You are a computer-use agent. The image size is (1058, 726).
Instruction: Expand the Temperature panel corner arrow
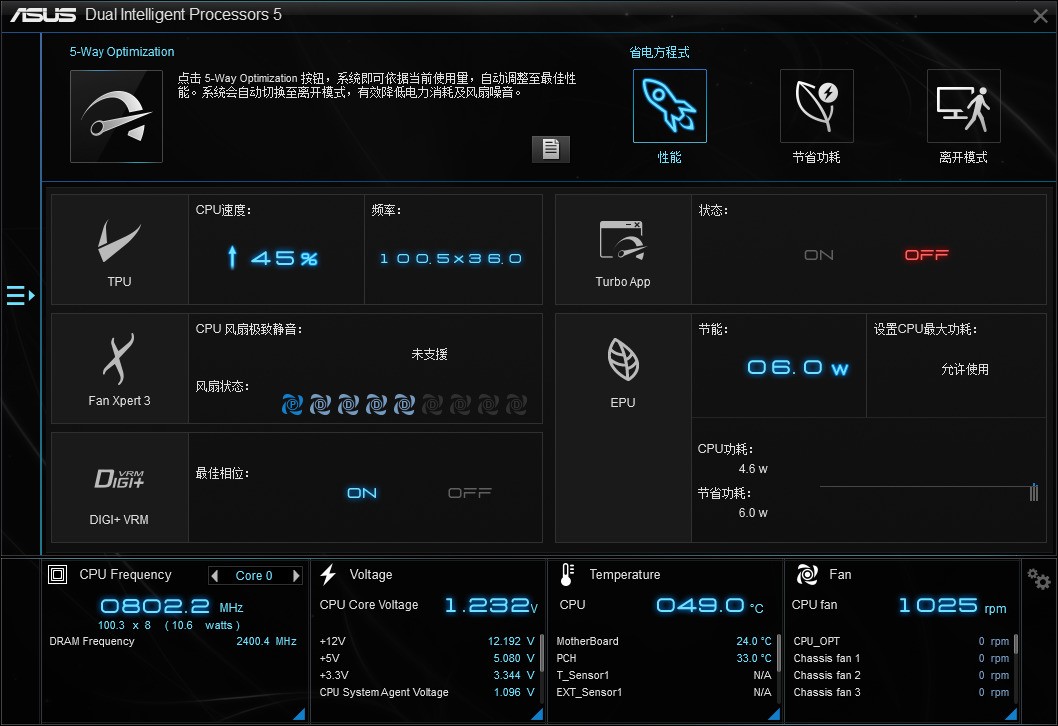(774, 714)
